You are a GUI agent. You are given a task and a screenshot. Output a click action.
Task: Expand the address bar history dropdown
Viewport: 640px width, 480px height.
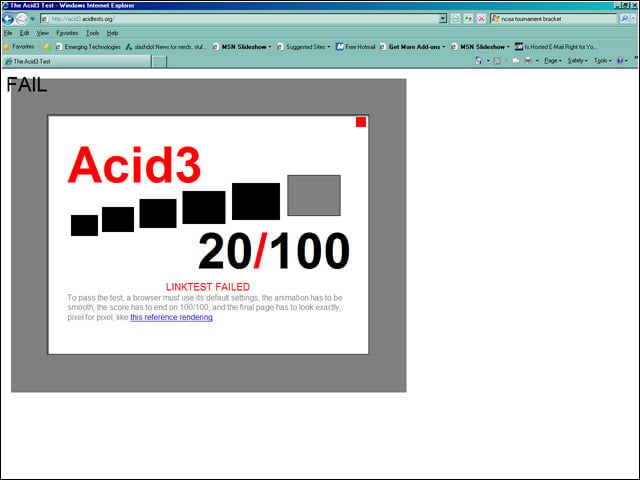click(x=443, y=19)
